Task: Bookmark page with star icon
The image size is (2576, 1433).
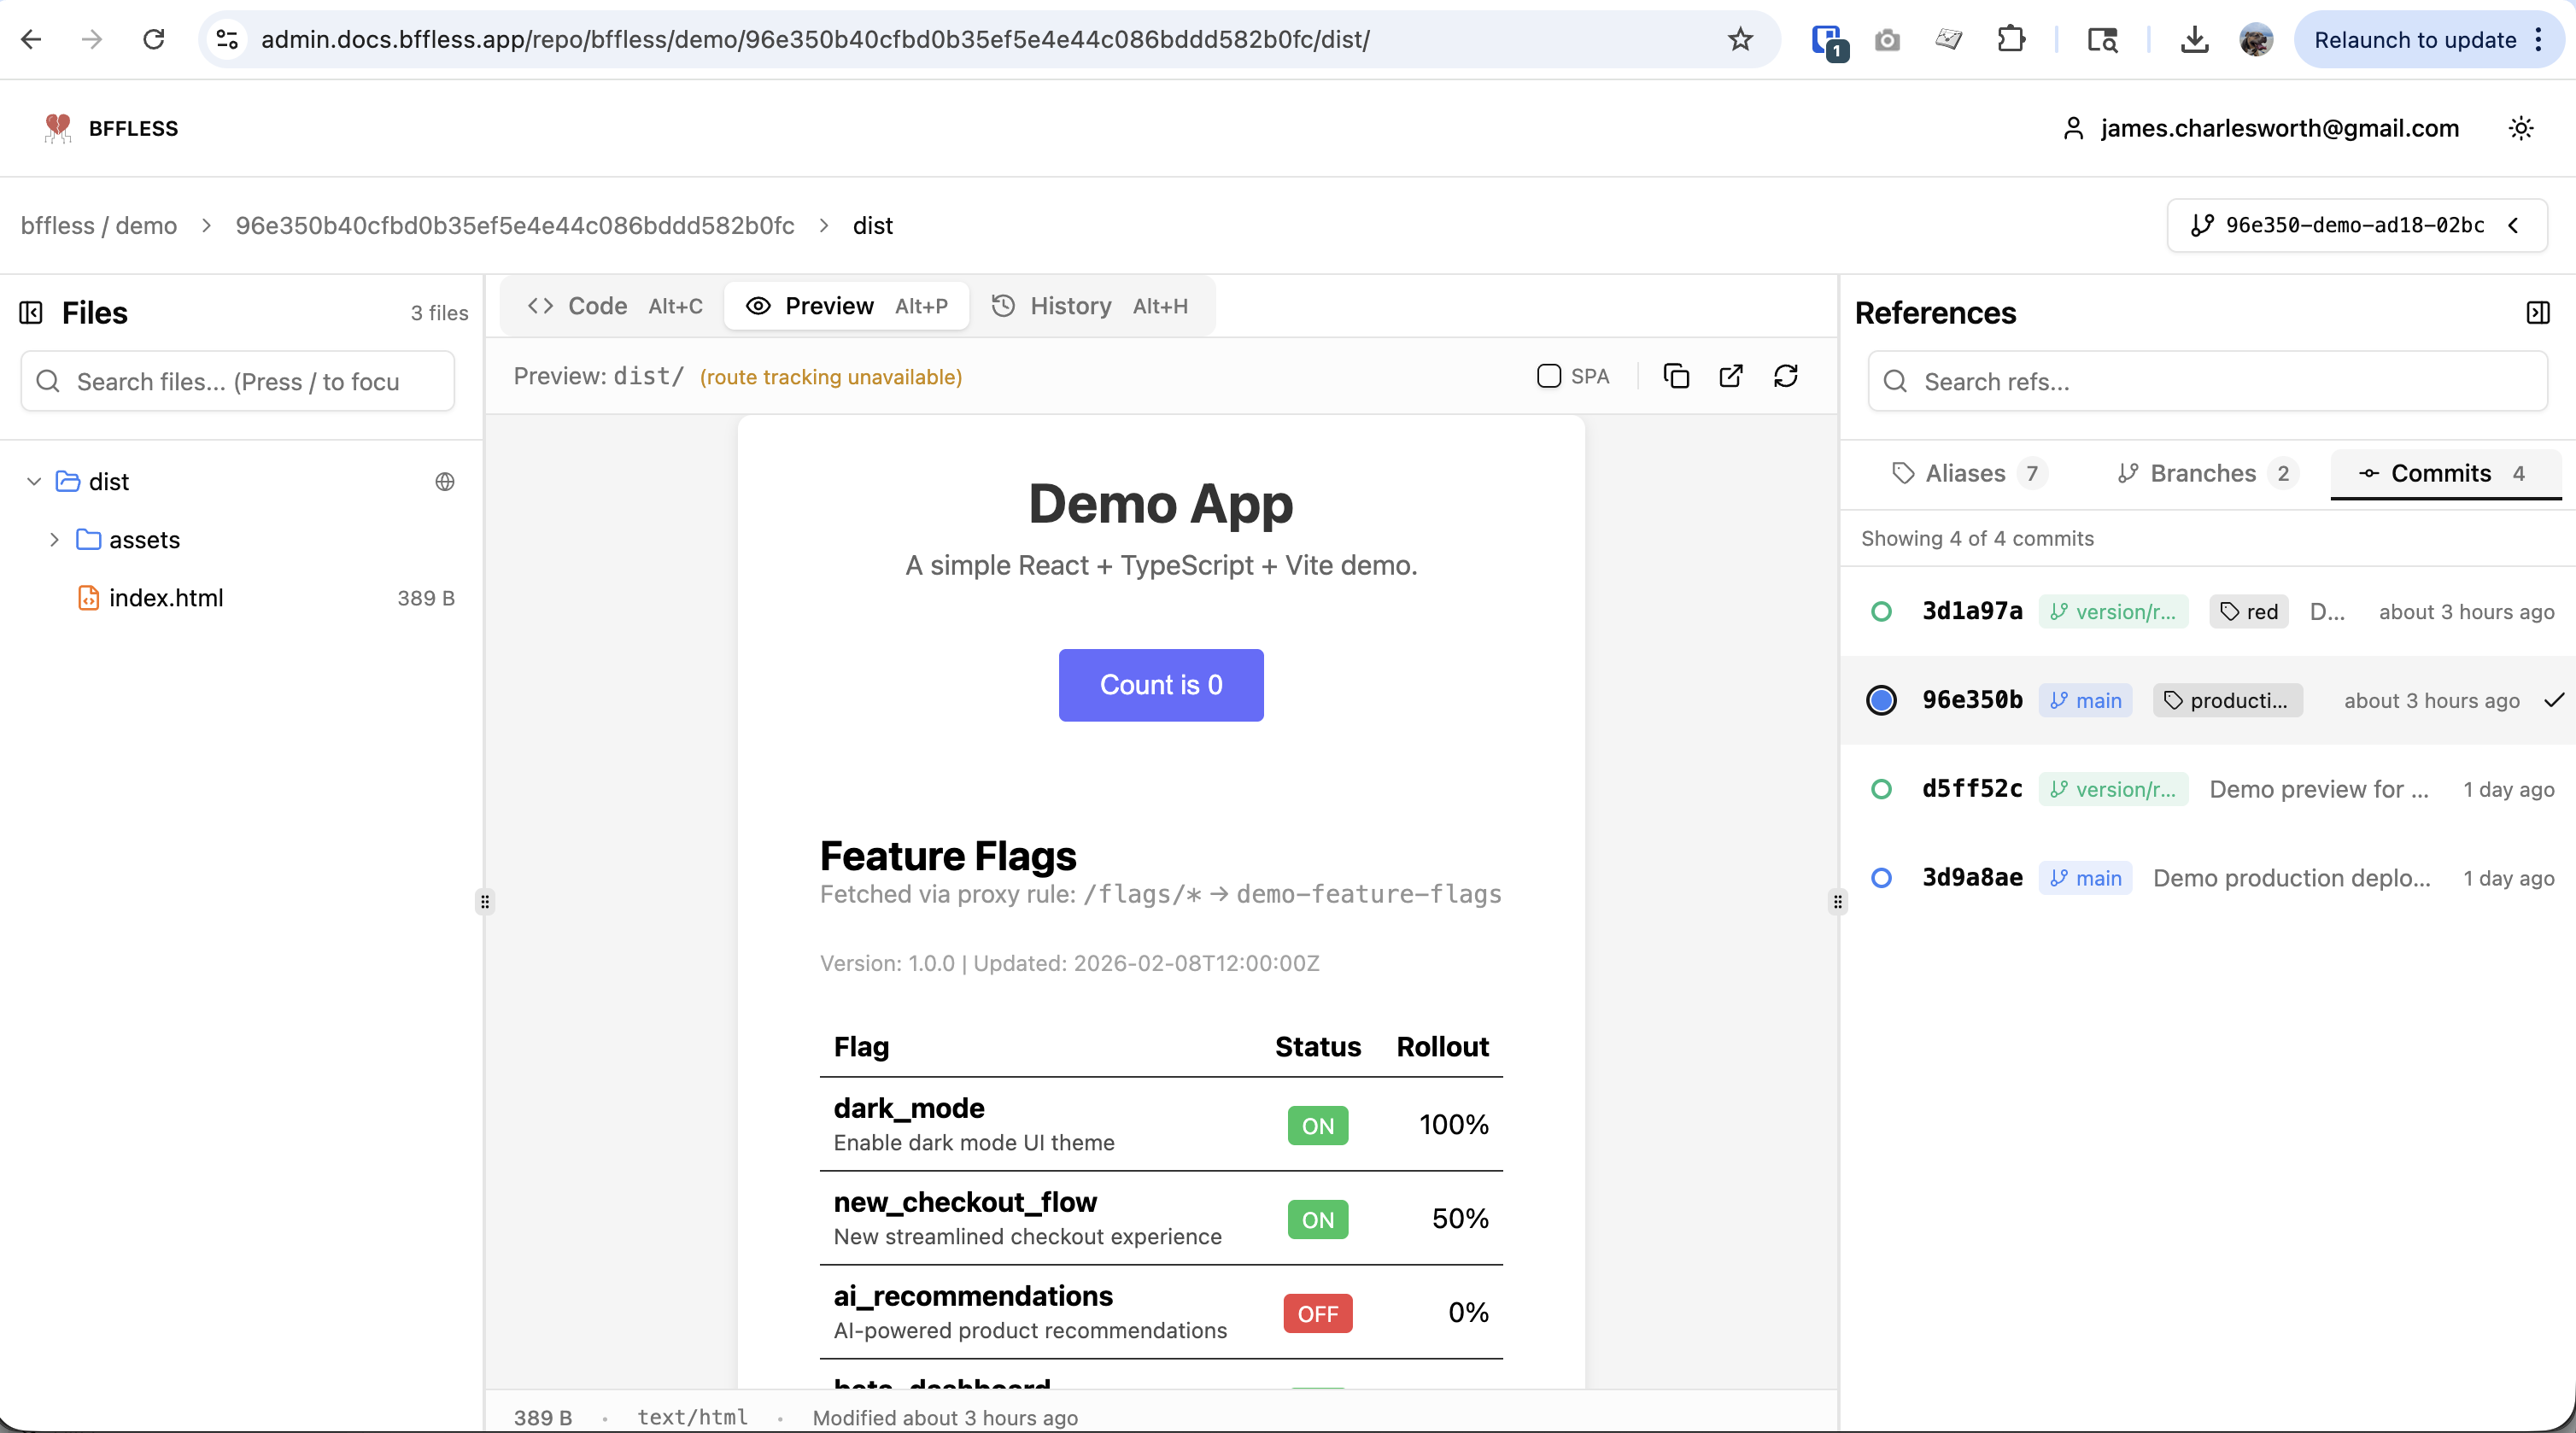Action: coord(1741,40)
